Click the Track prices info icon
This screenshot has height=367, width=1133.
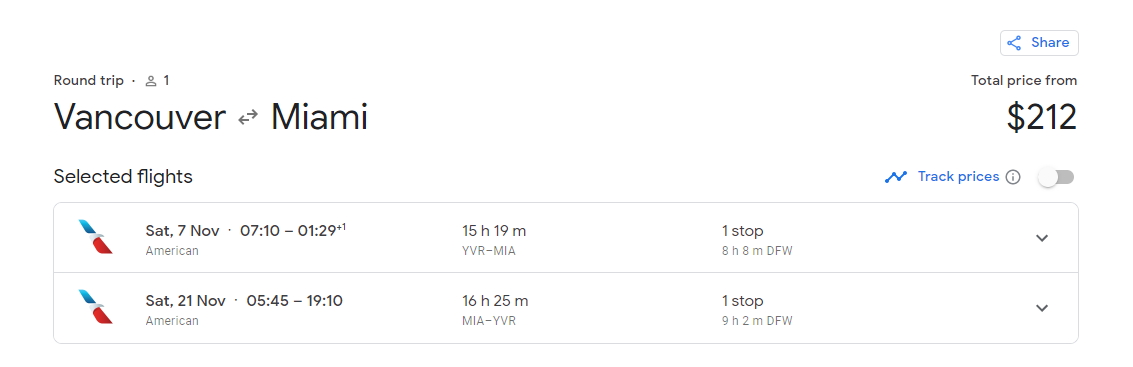point(1013,177)
